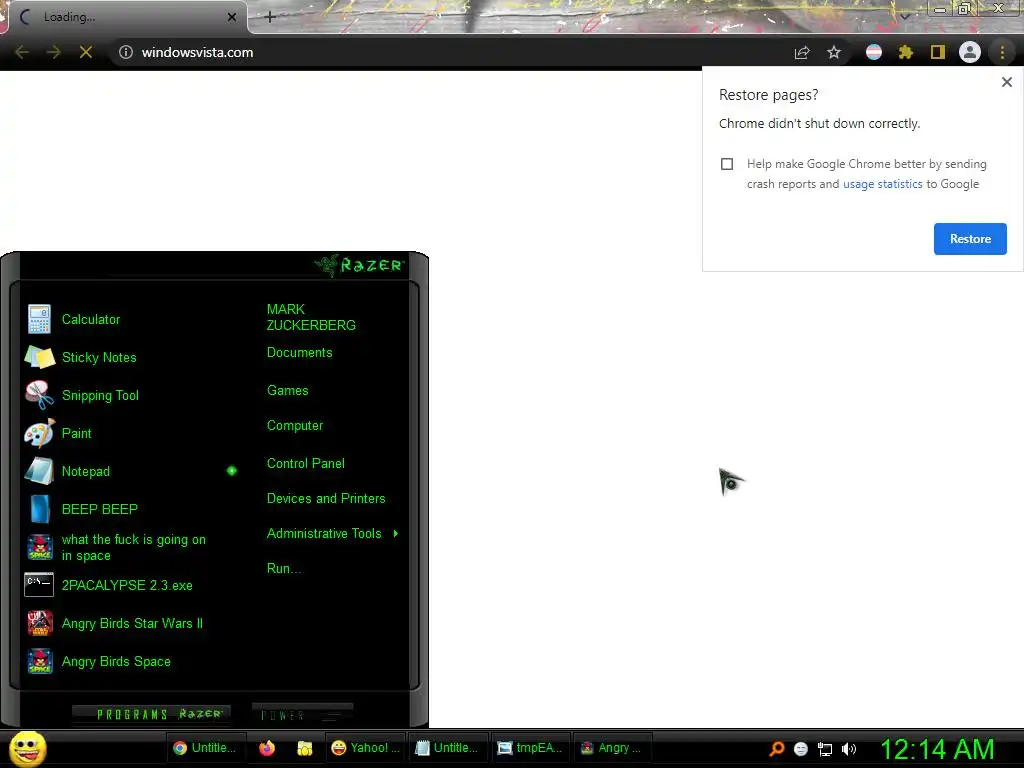Click the 12:14 AM clock
Screen dimensions: 1024x768
937,749
